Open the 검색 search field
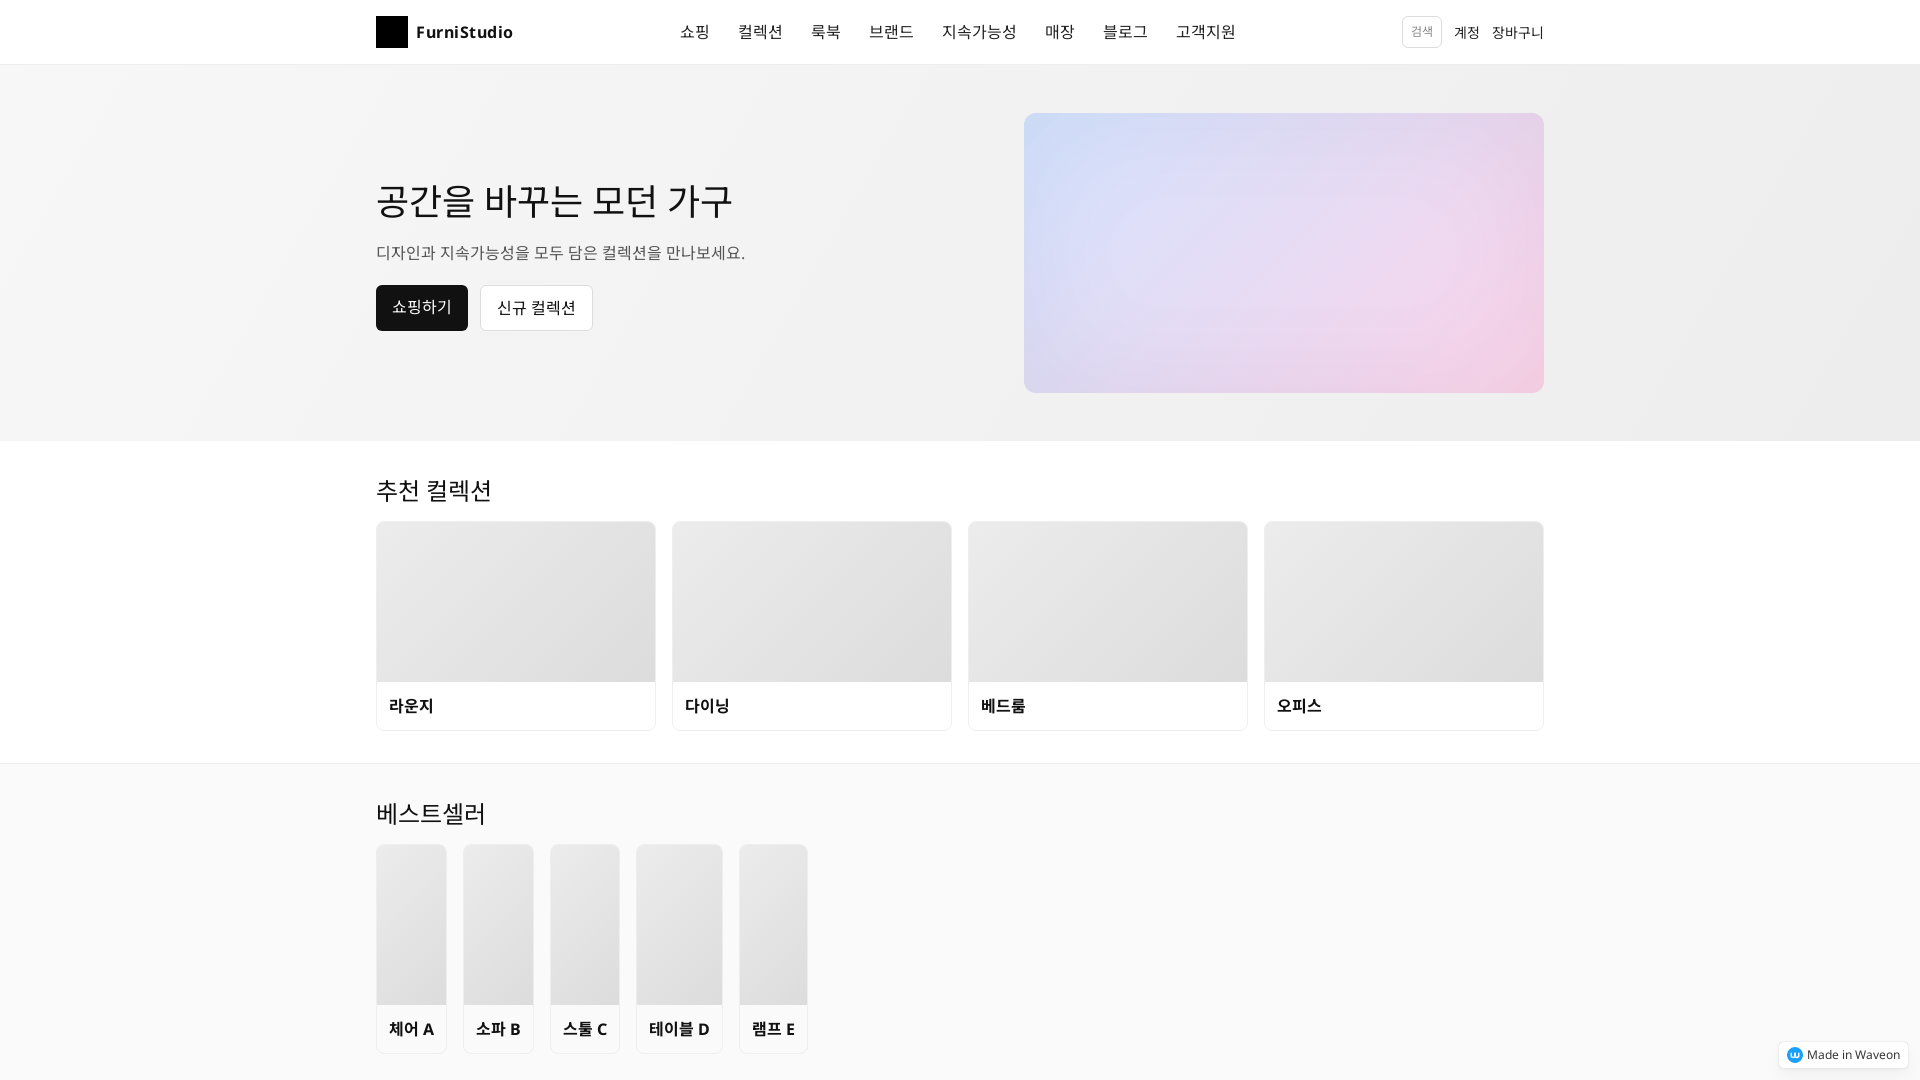Image resolution: width=1920 pixels, height=1080 pixels. pos(1421,31)
